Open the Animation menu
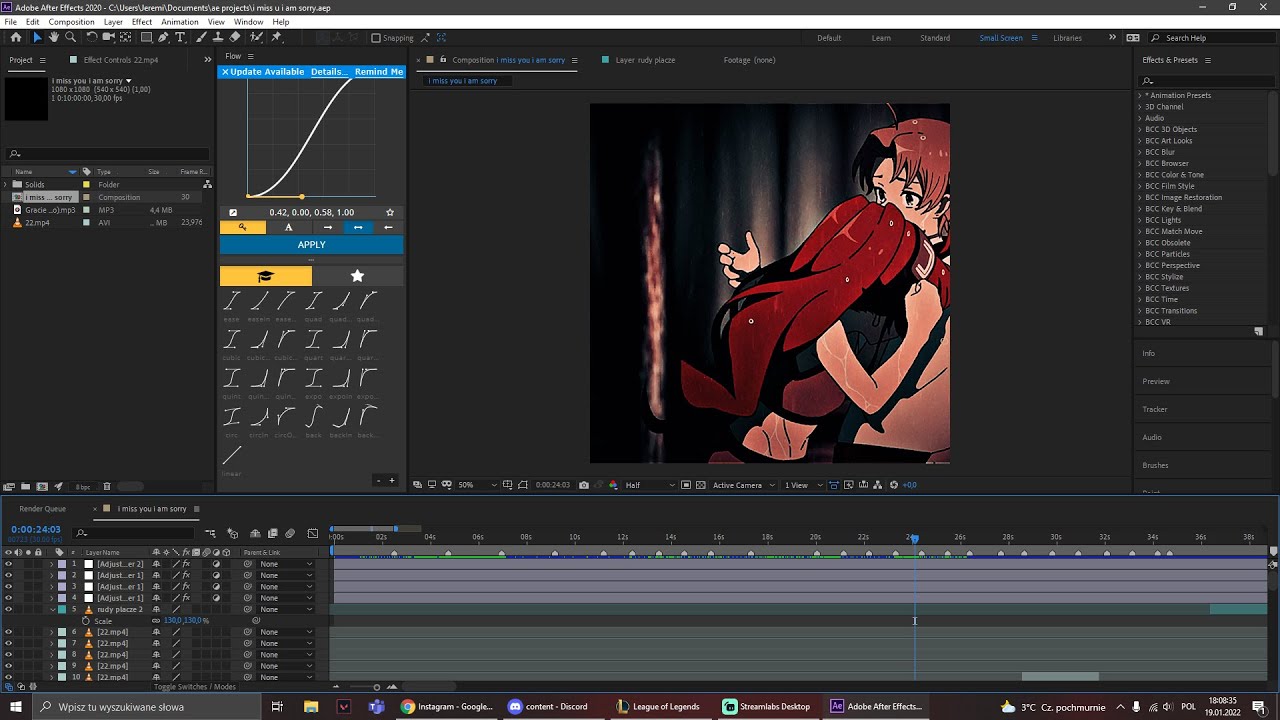The width and height of the screenshot is (1280, 720). pyautogui.click(x=180, y=22)
